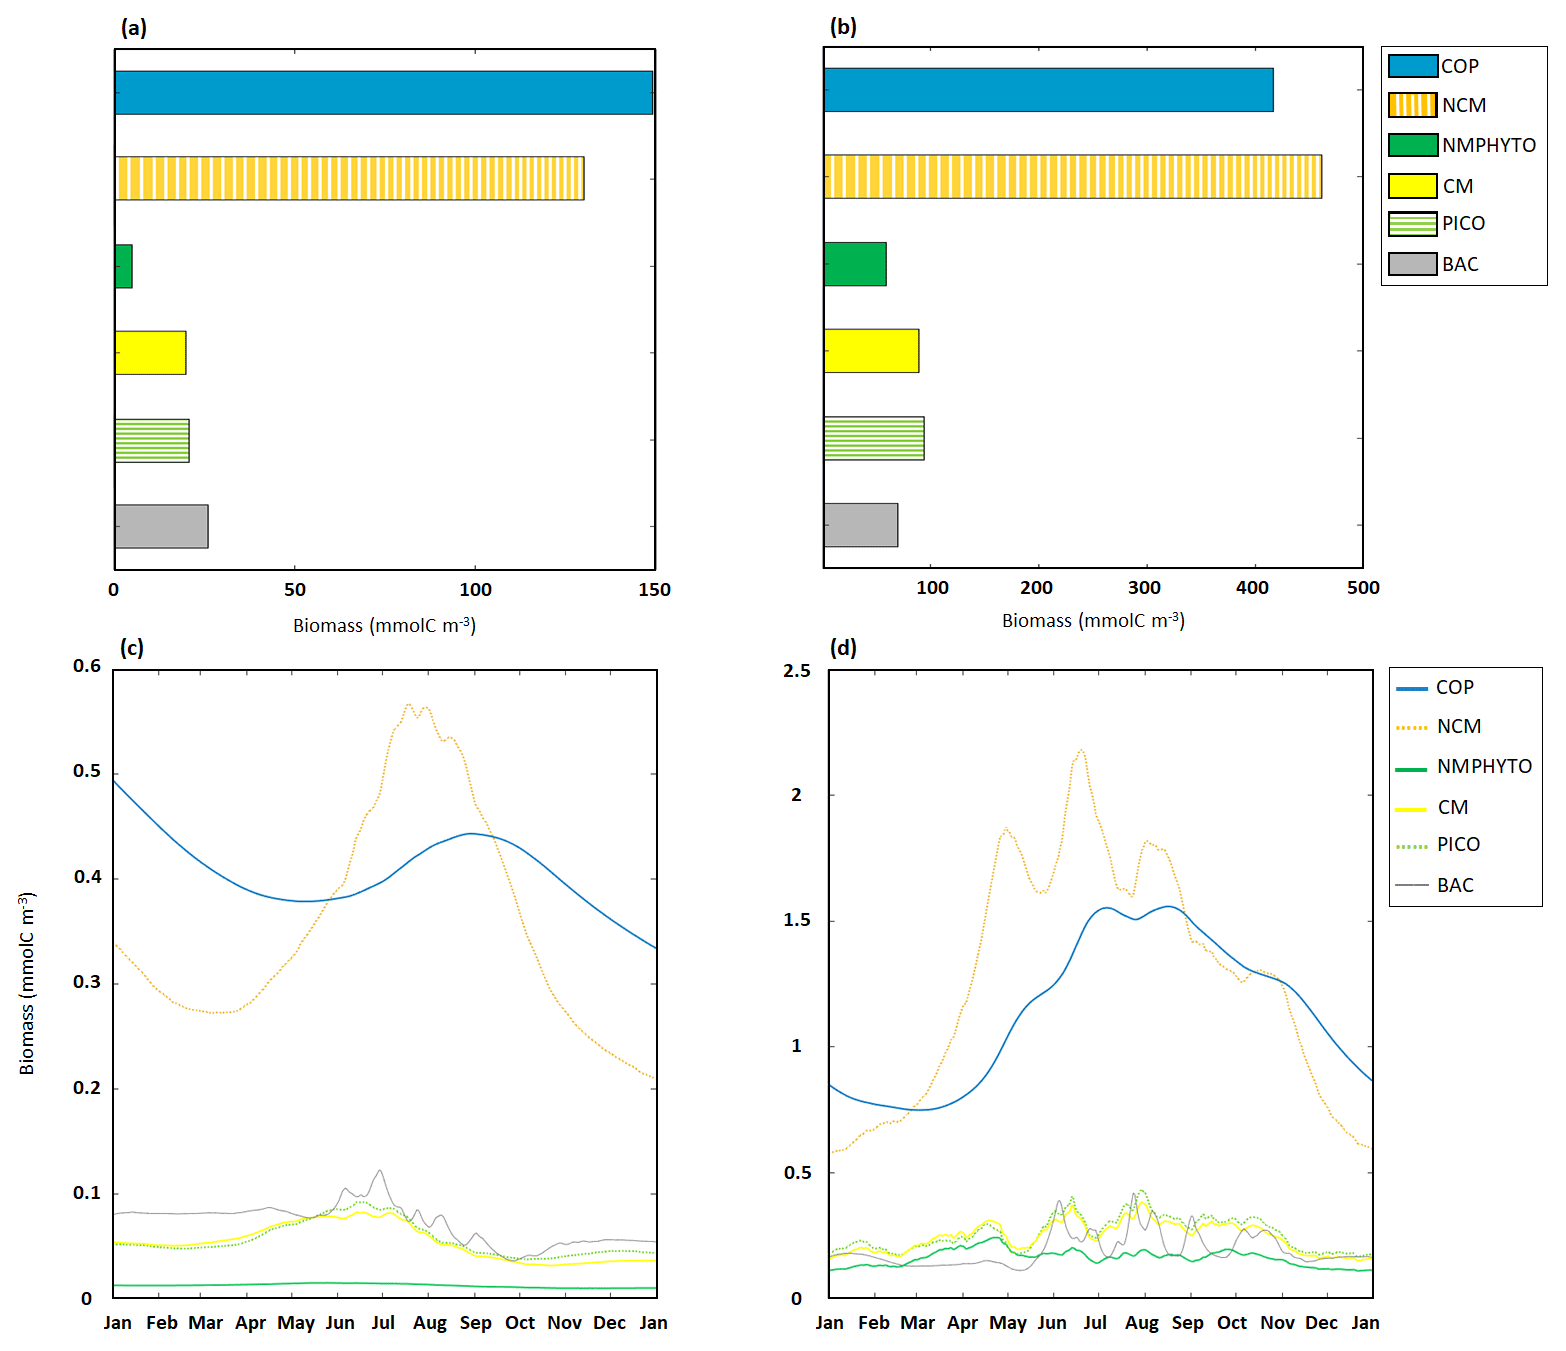The width and height of the screenshot is (1566, 1351).
Task: Select the green NMPHYTO bar in panel (b)
Action: point(855,264)
